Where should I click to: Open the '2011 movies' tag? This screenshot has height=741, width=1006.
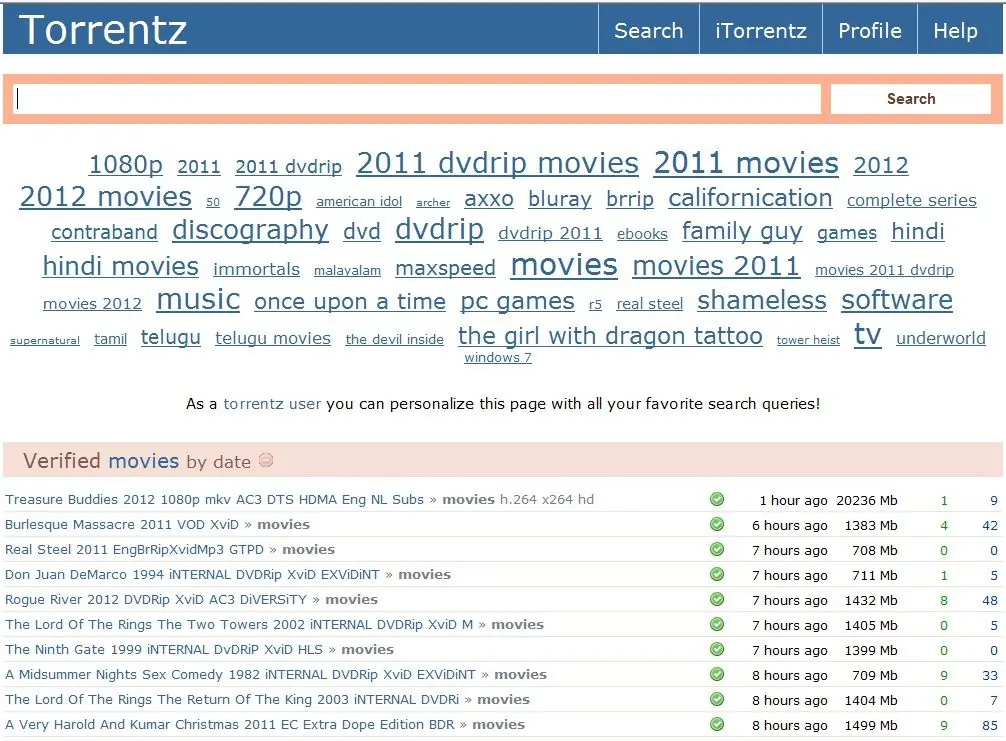tap(746, 163)
